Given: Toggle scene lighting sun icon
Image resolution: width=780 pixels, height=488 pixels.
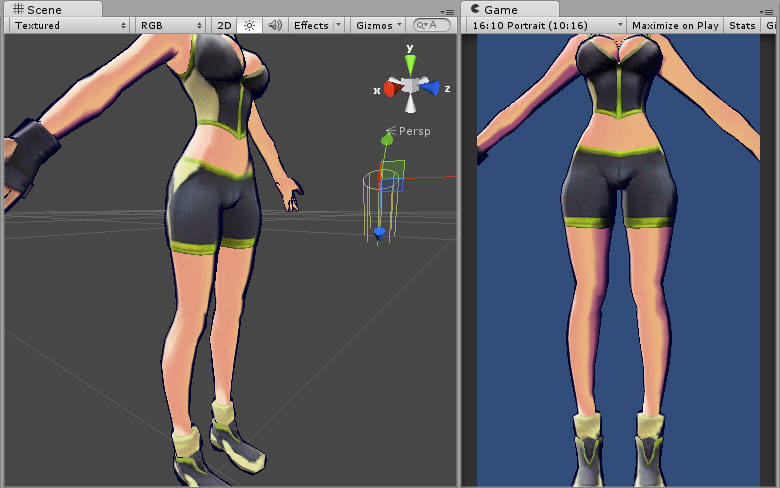Looking at the screenshot, I should click(250, 25).
